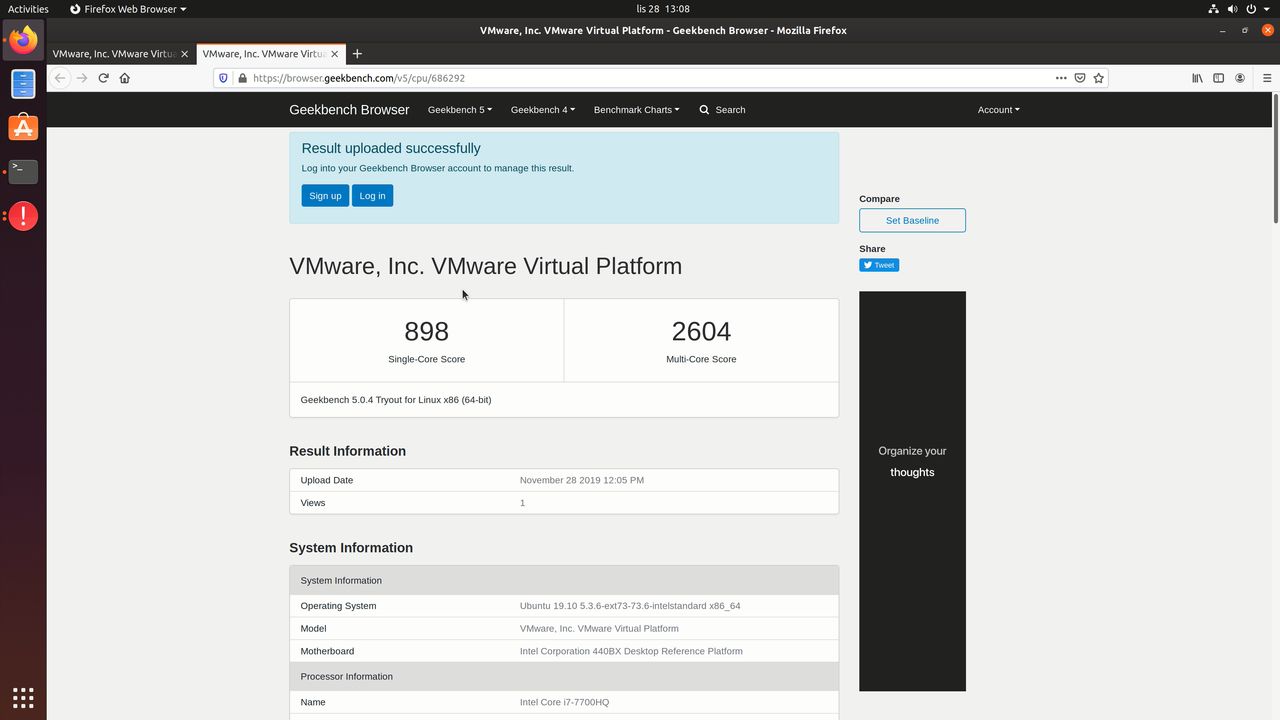This screenshot has height=720, width=1280.
Task: Click the 898 single-core score
Action: (426, 331)
